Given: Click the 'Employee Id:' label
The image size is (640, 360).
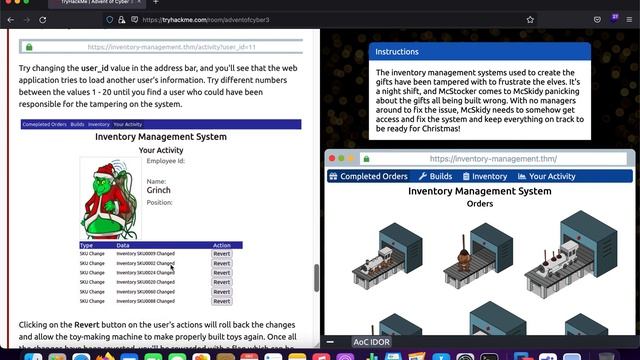Looking at the screenshot, I should coord(166,161).
